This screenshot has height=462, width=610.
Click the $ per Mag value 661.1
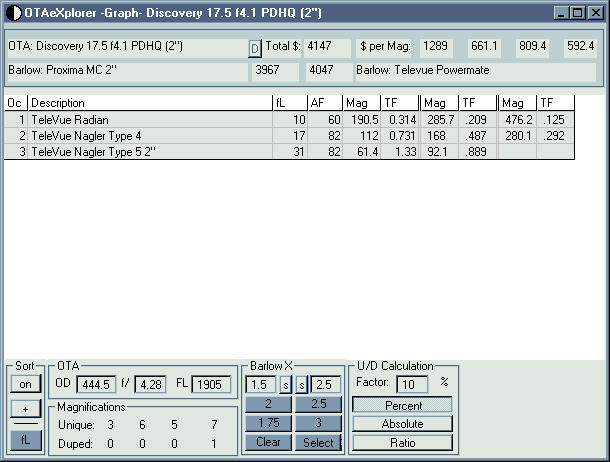484,47
